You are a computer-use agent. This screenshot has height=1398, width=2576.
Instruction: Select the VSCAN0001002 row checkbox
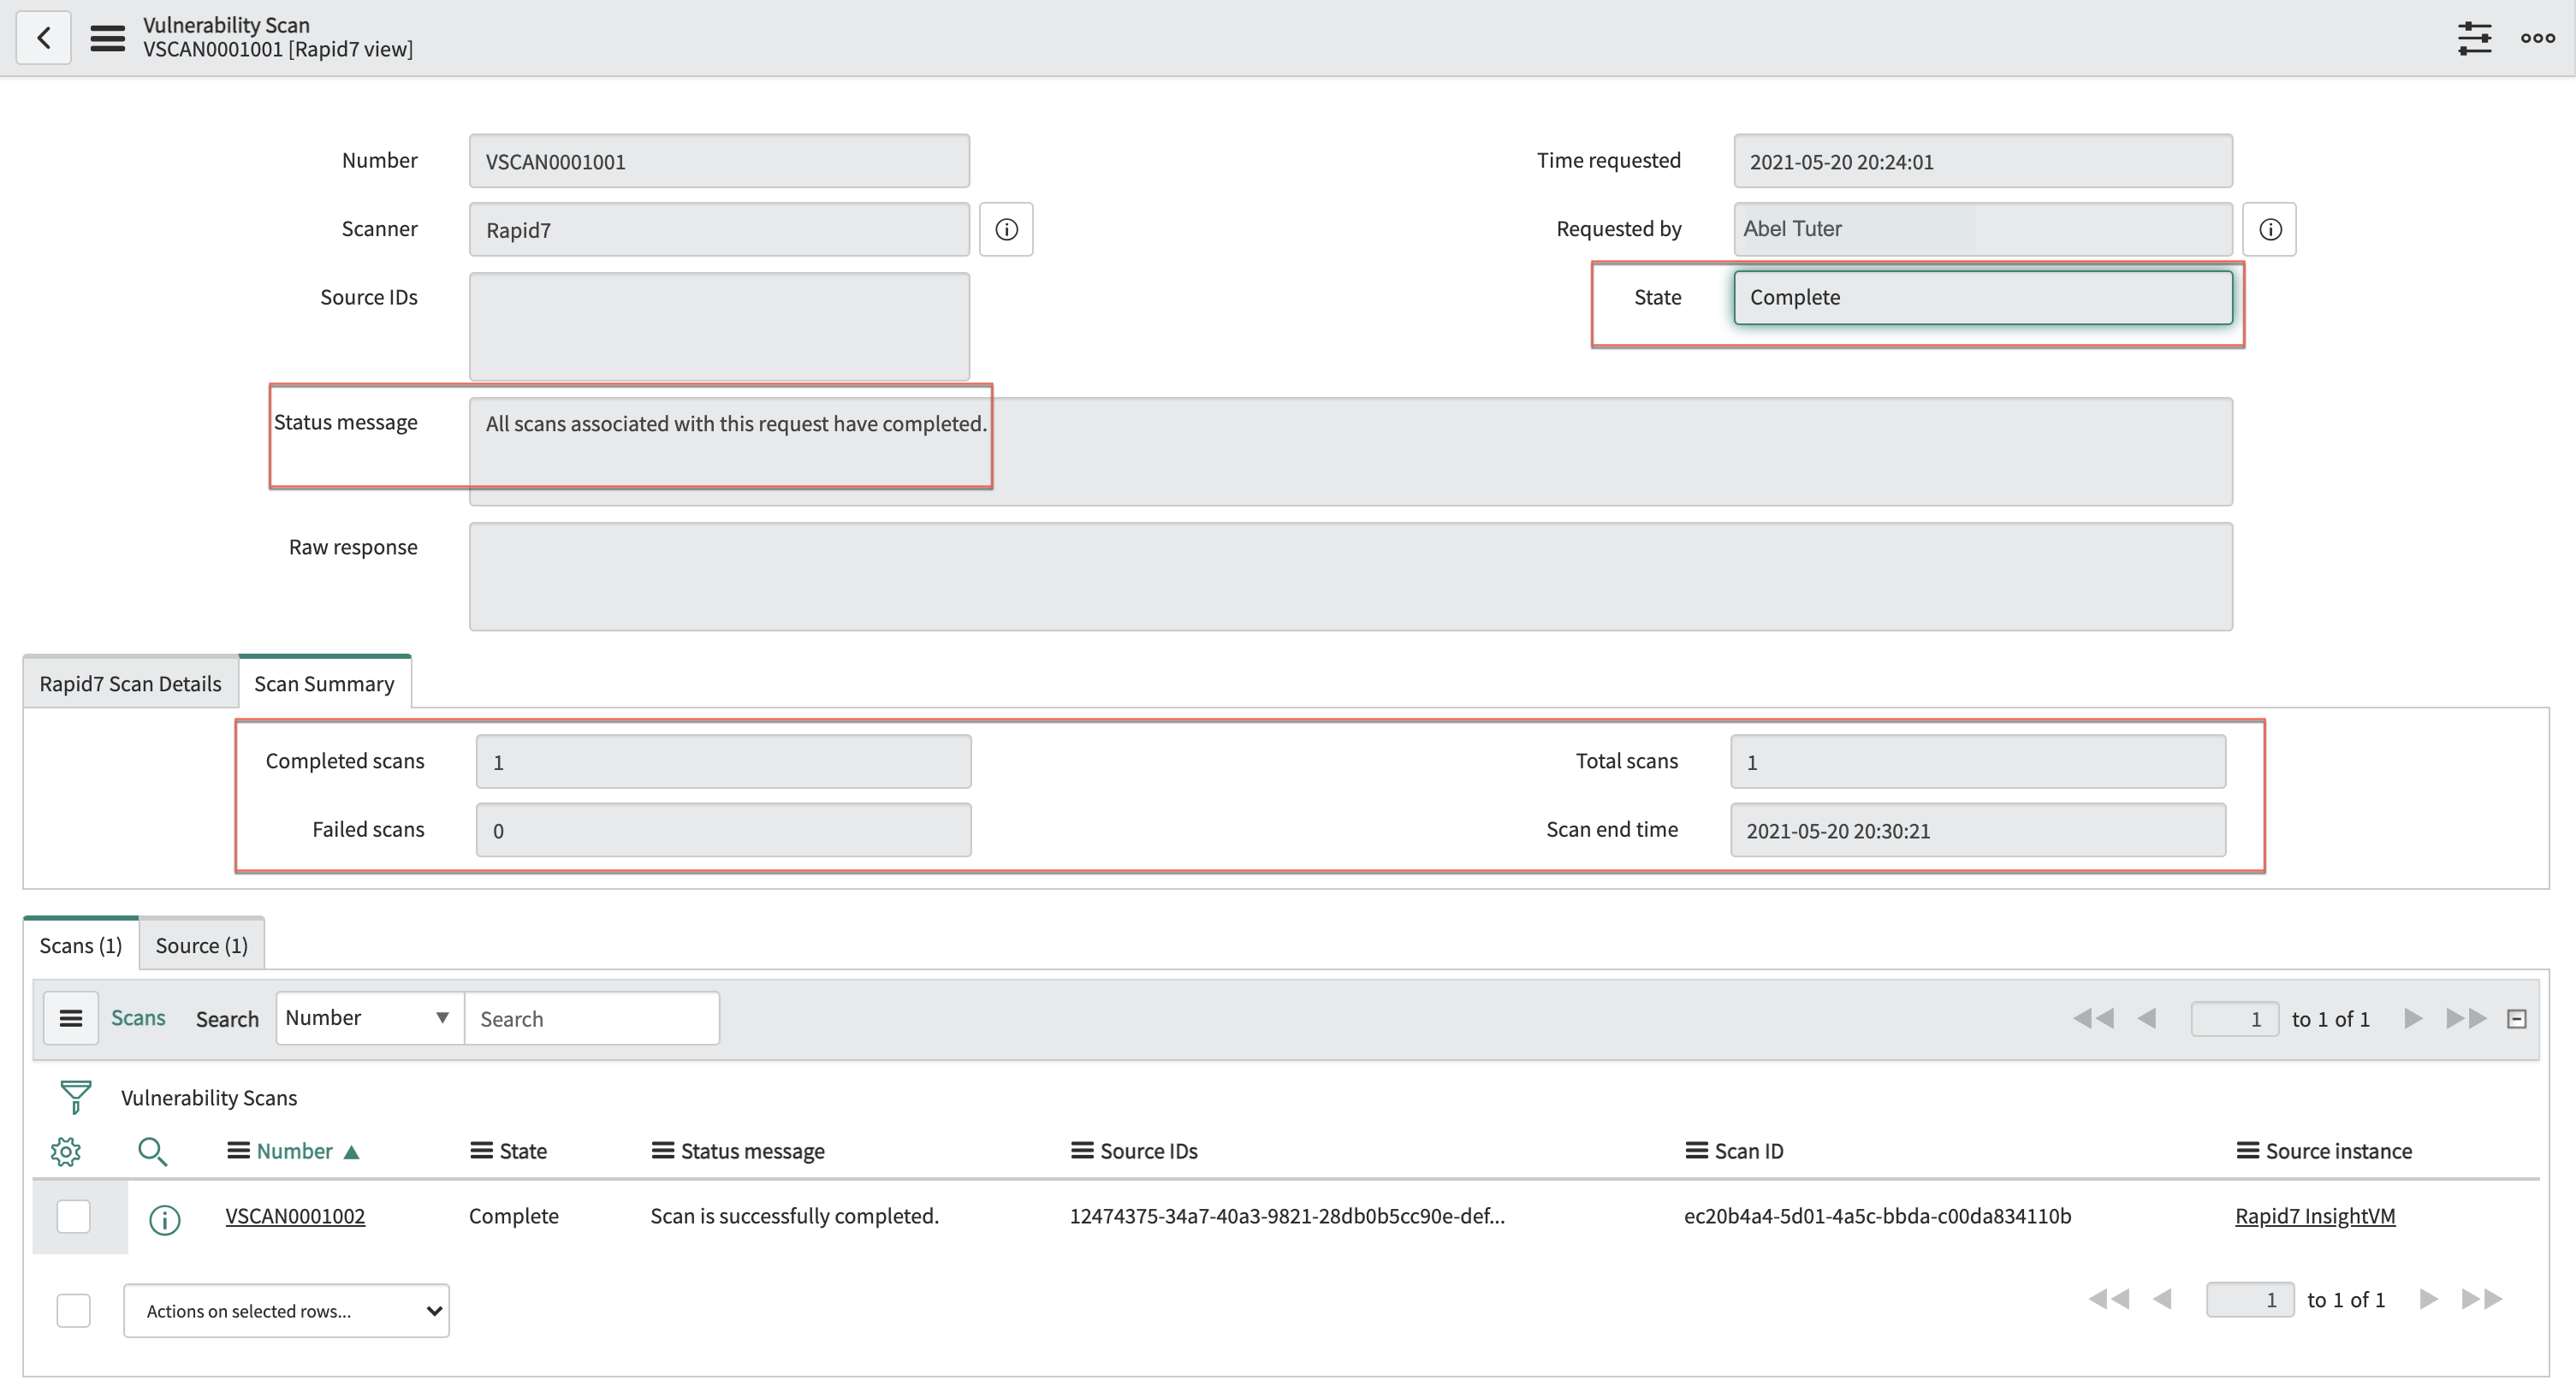click(x=74, y=1216)
